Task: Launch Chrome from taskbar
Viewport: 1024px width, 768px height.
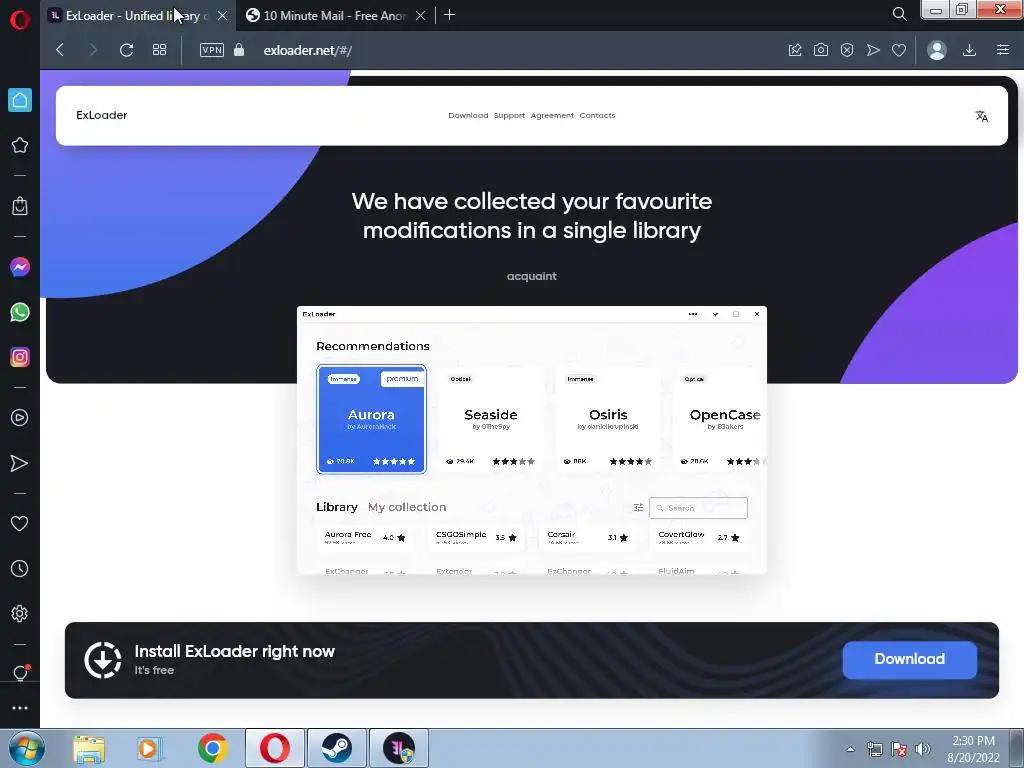Action: [212, 748]
